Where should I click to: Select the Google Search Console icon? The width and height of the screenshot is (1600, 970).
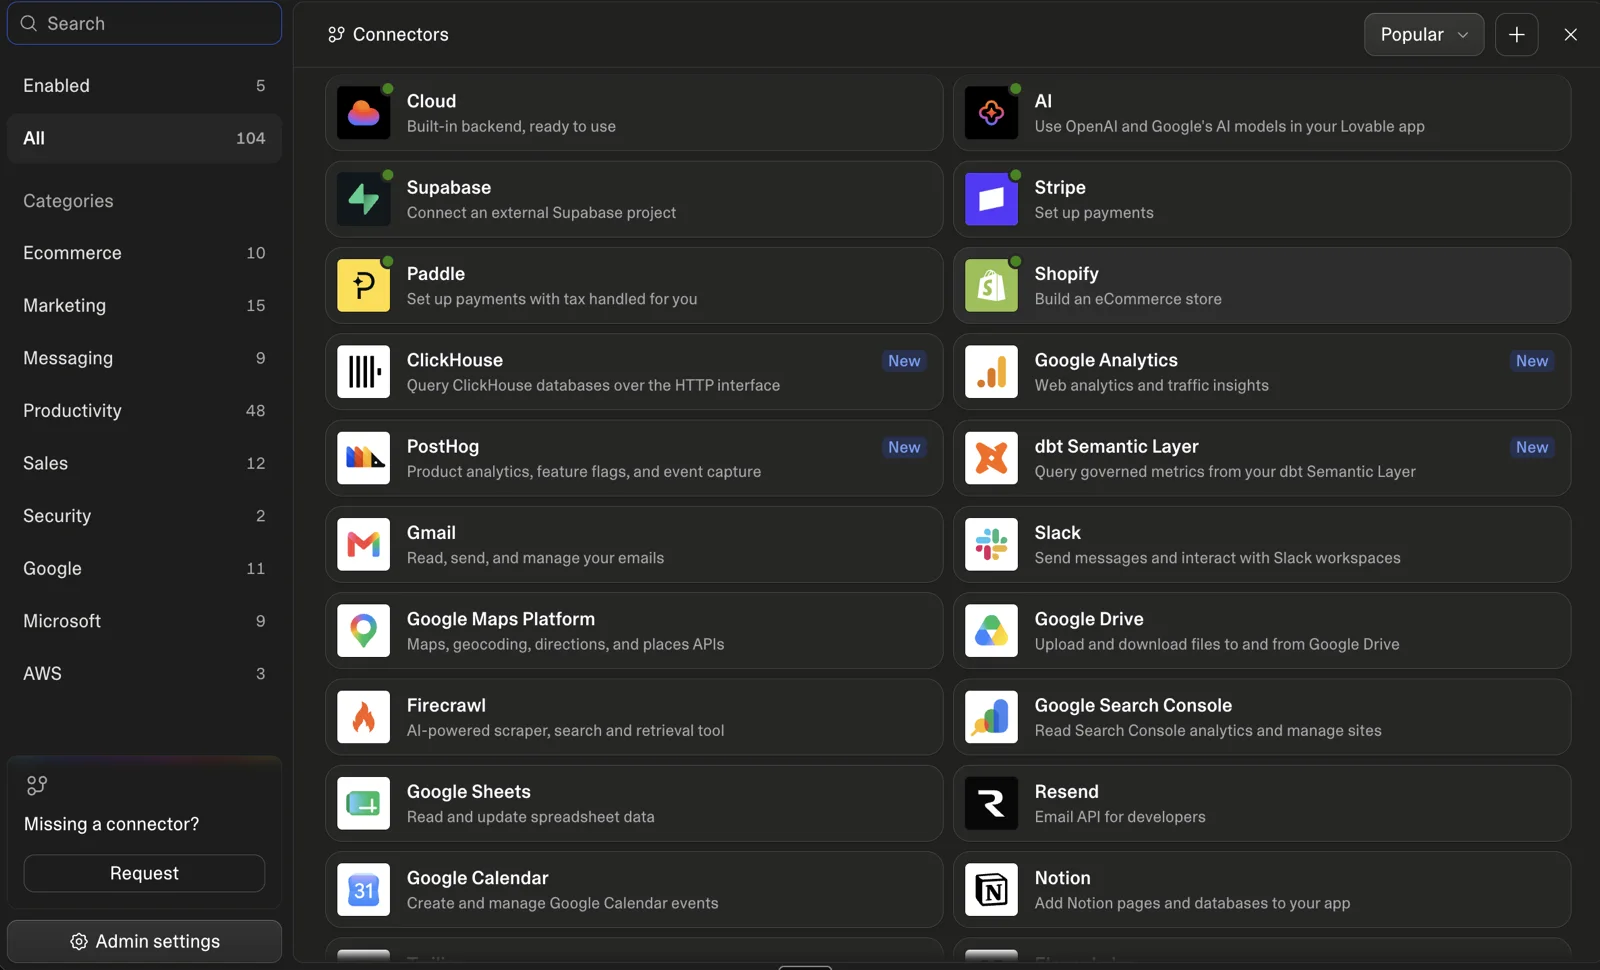point(991,717)
